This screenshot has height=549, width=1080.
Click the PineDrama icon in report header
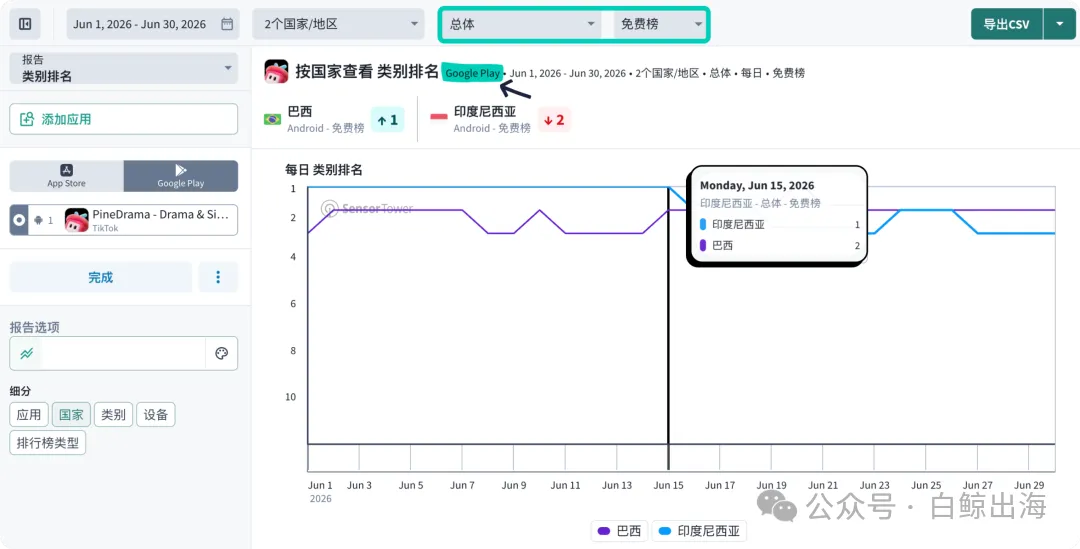(276, 72)
